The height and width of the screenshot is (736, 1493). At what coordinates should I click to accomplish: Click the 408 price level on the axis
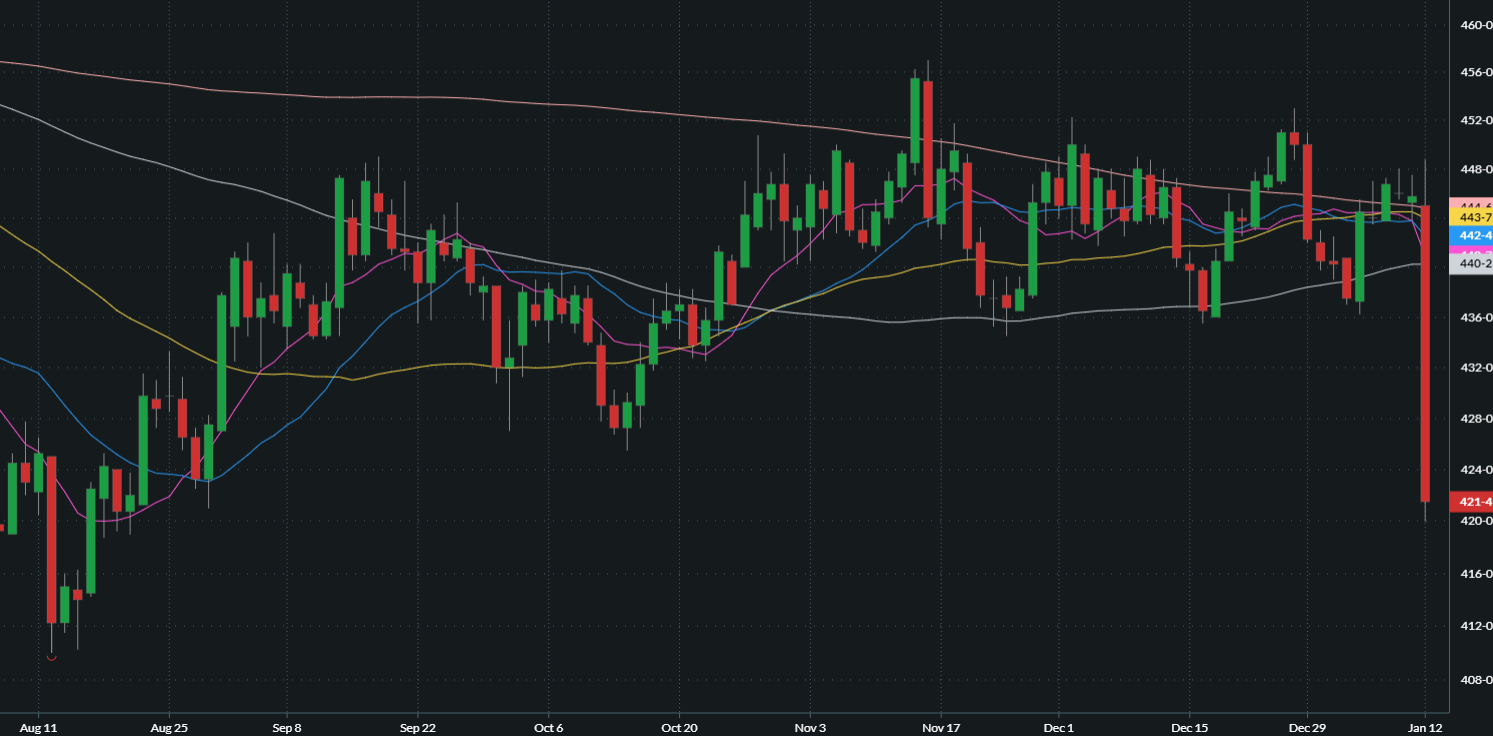coord(1476,680)
